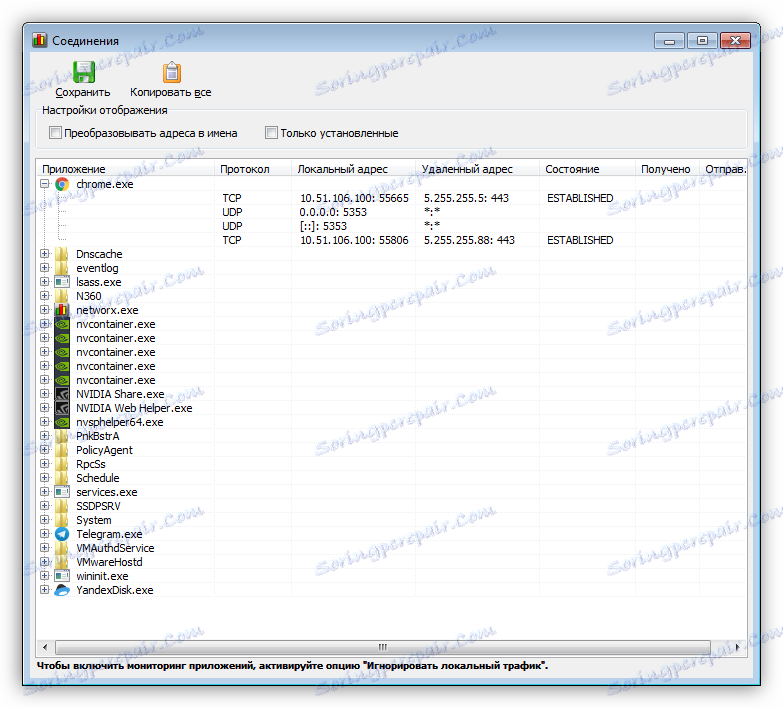This screenshot has width=783, height=708.
Task: Click the N360 folder icon
Action: (x=62, y=296)
